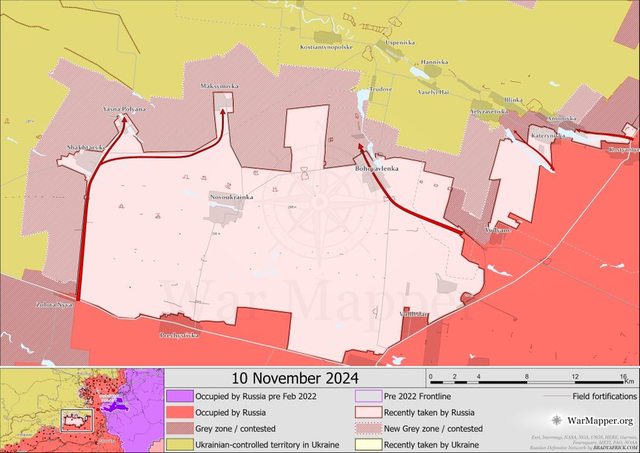Click the '10 November 2024' date title
Screen dimensions: 640x453
coord(293,378)
